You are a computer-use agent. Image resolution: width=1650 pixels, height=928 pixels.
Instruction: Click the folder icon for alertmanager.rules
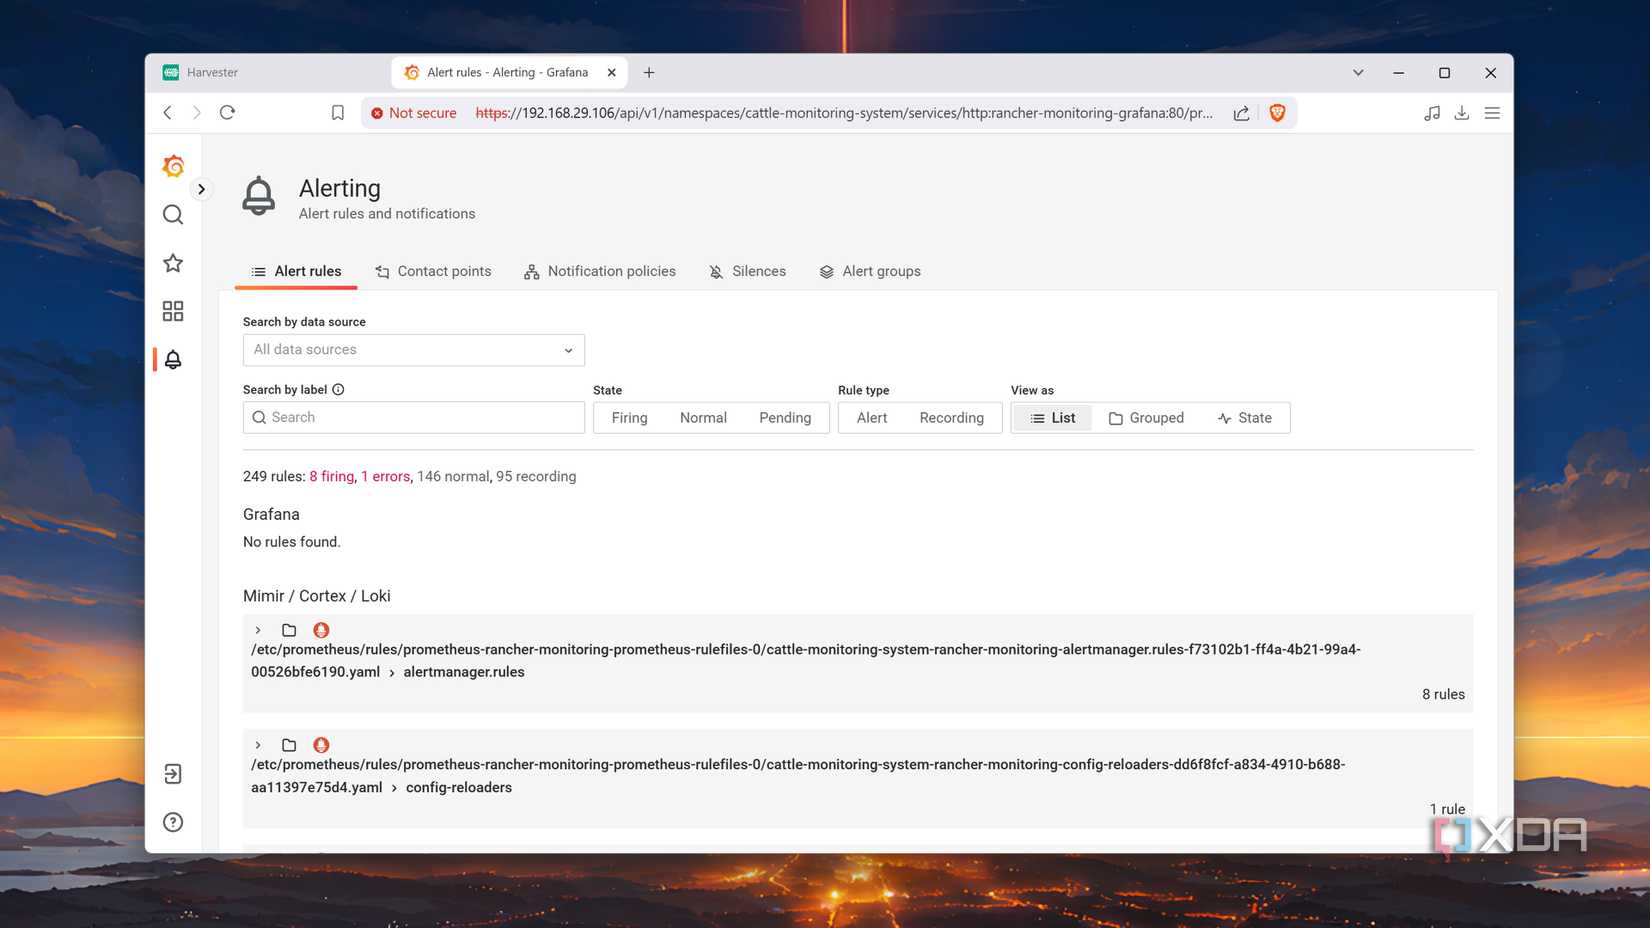(289, 630)
